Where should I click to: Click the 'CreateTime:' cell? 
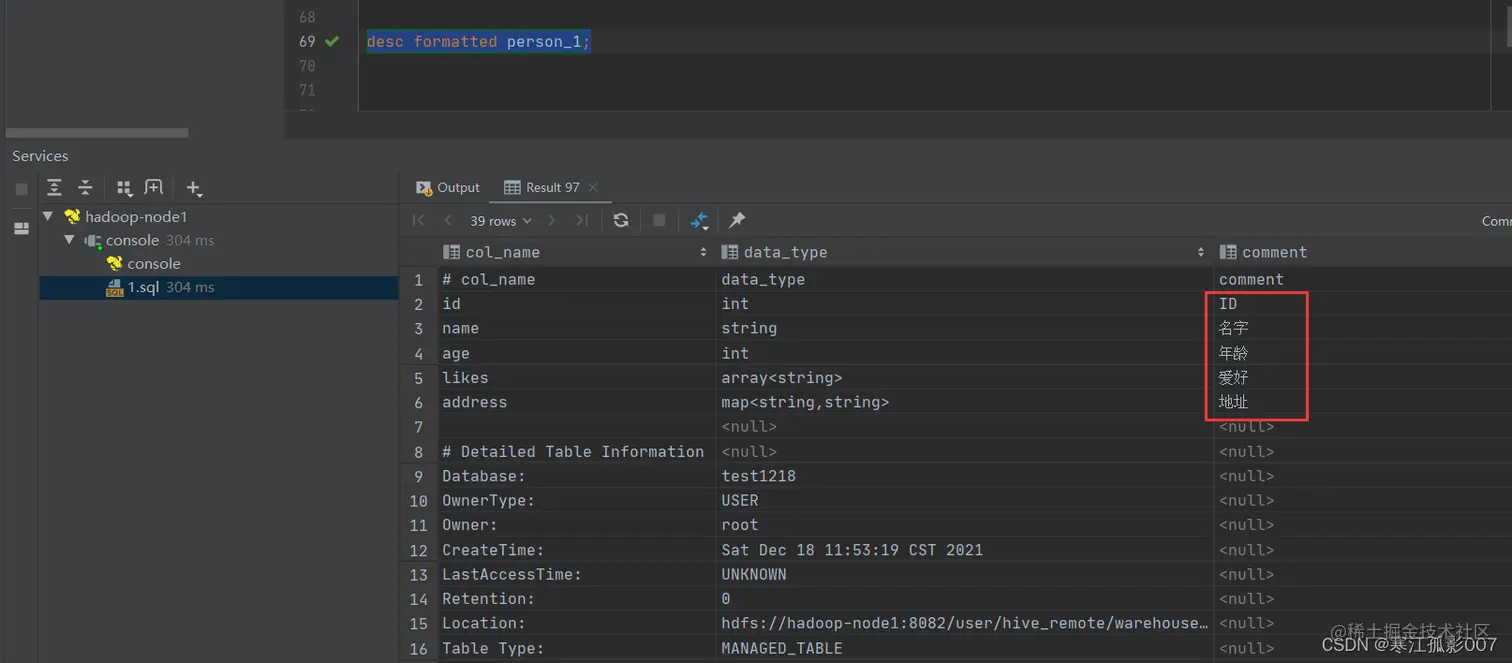(x=576, y=550)
